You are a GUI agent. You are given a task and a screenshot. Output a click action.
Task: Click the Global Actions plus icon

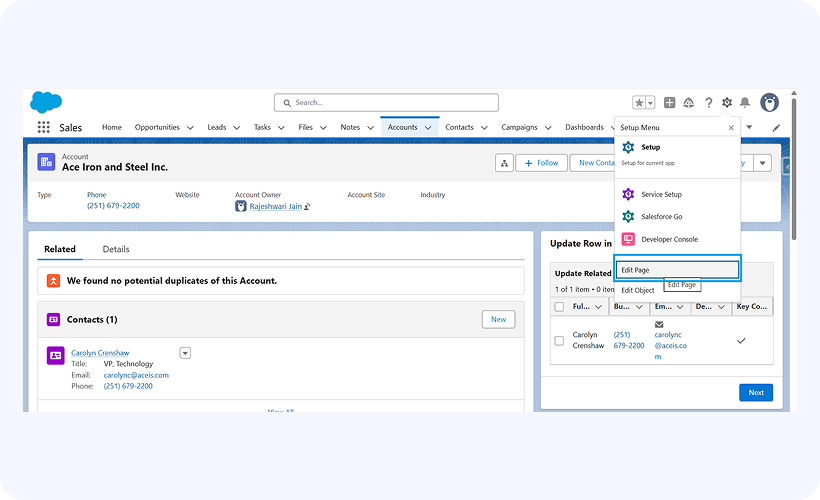(670, 103)
